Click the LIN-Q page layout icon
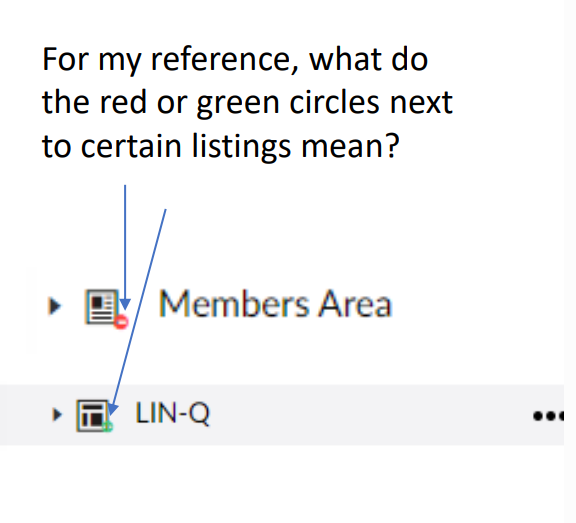 coord(93,415)
